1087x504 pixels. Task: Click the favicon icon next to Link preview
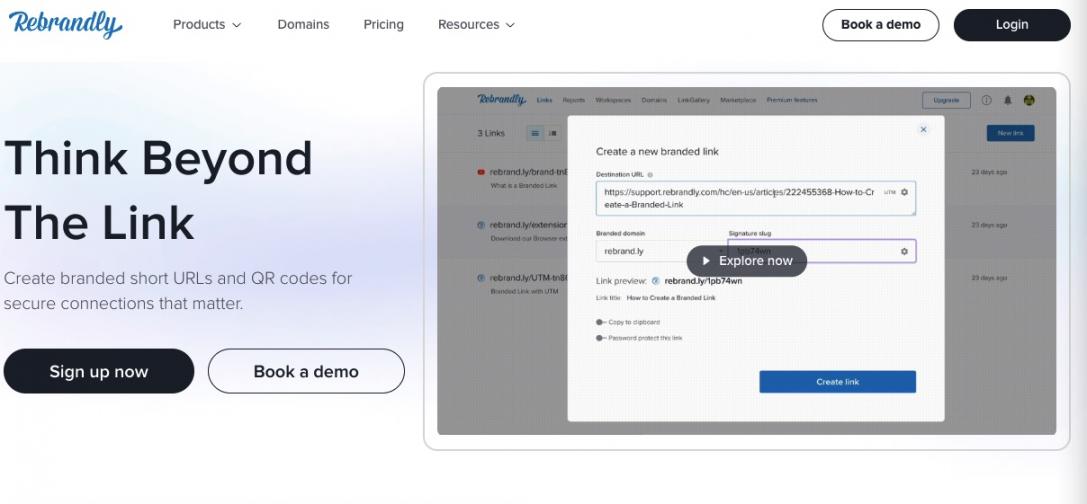pyautogui.click(x=656, y=281)
